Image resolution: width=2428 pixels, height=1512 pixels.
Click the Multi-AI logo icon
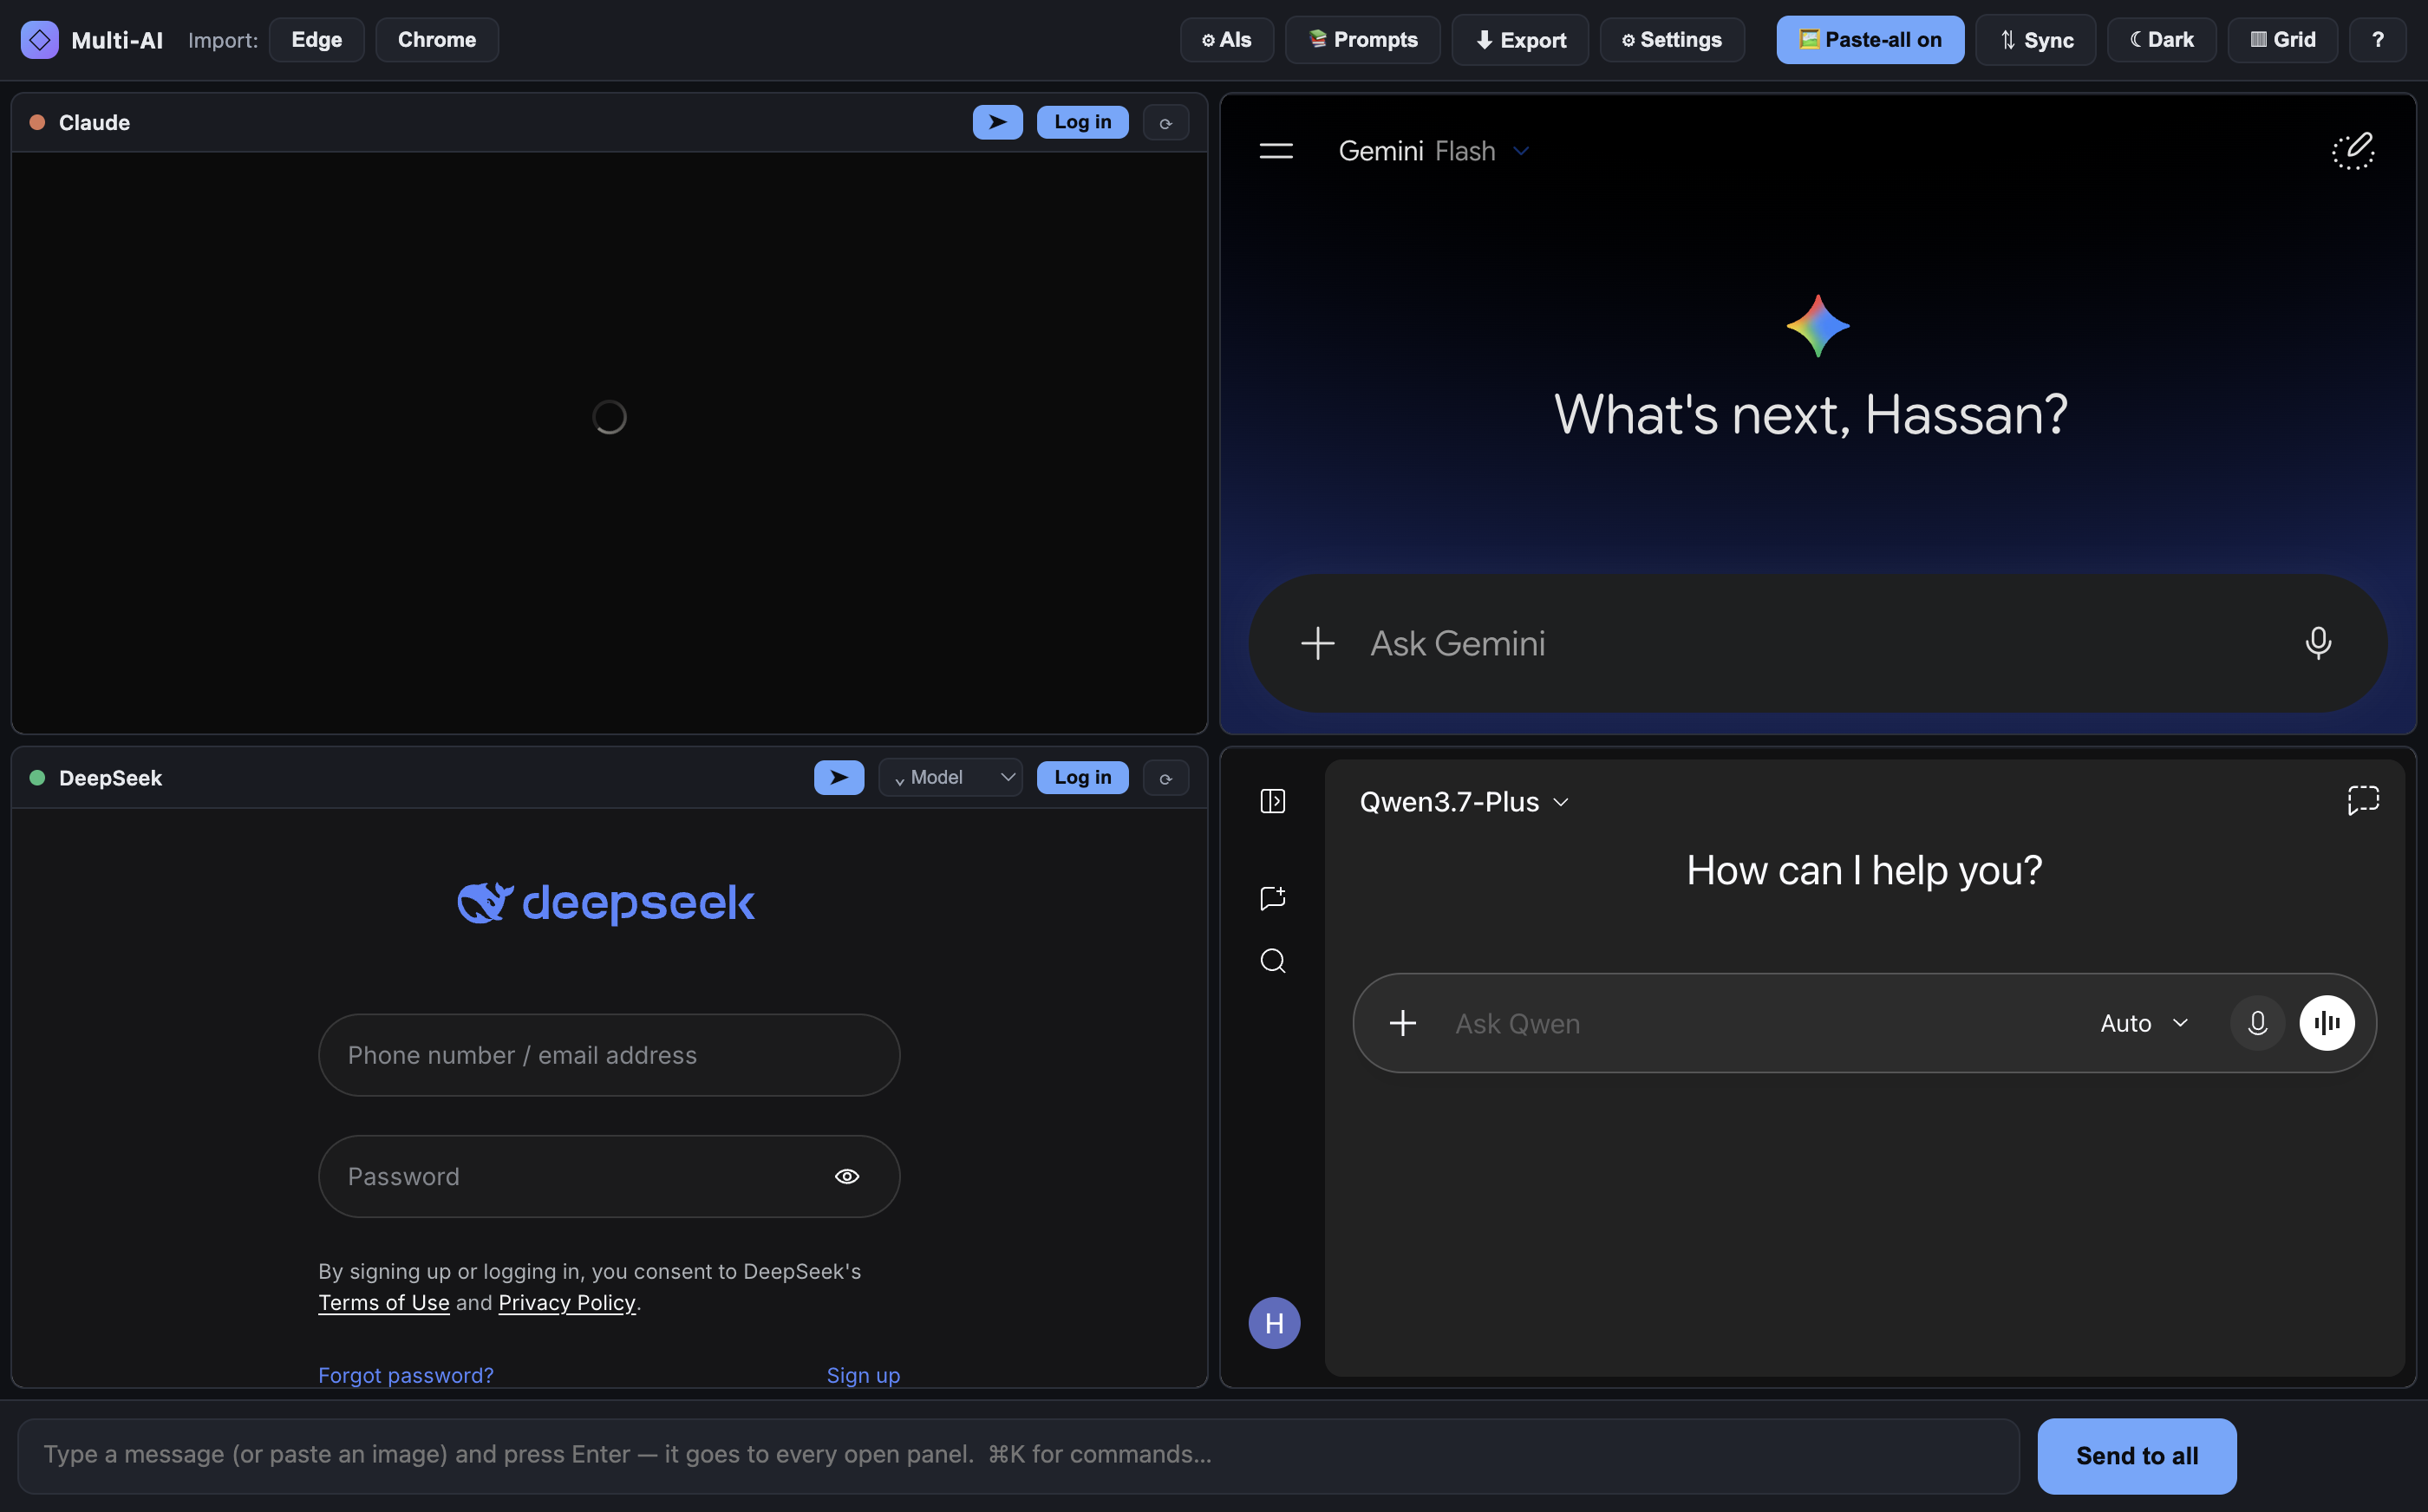click(x=40, y=40)
